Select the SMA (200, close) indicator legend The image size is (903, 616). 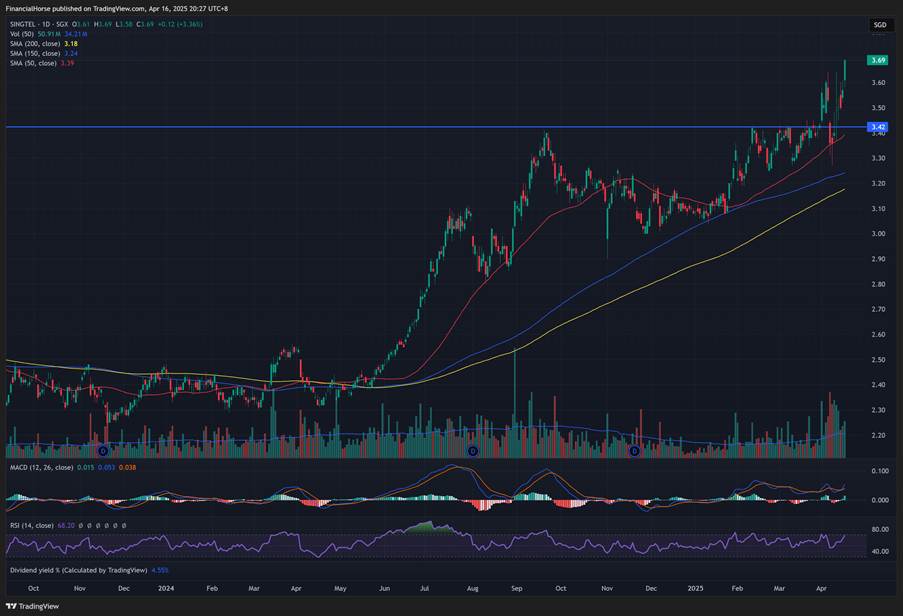tap(35, 44)
